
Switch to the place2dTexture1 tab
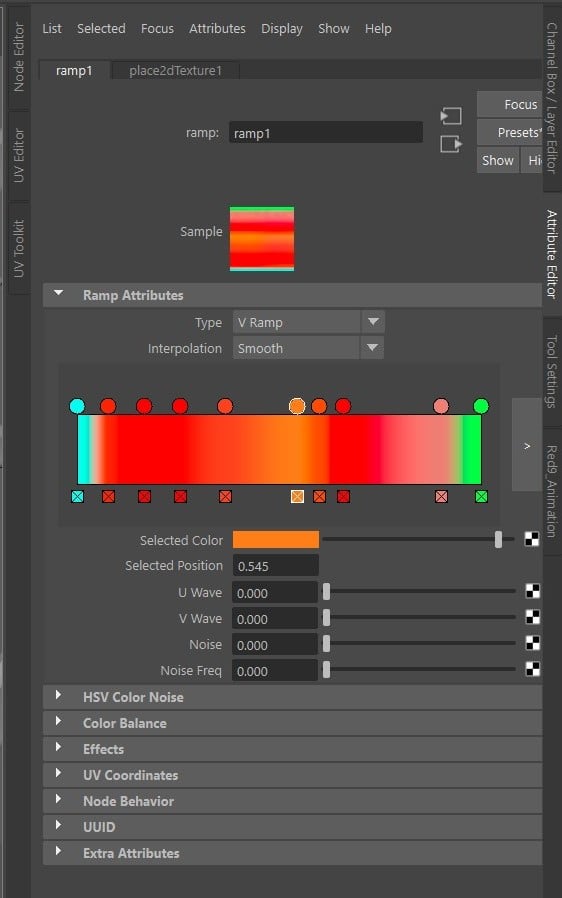tap(175, 70)
